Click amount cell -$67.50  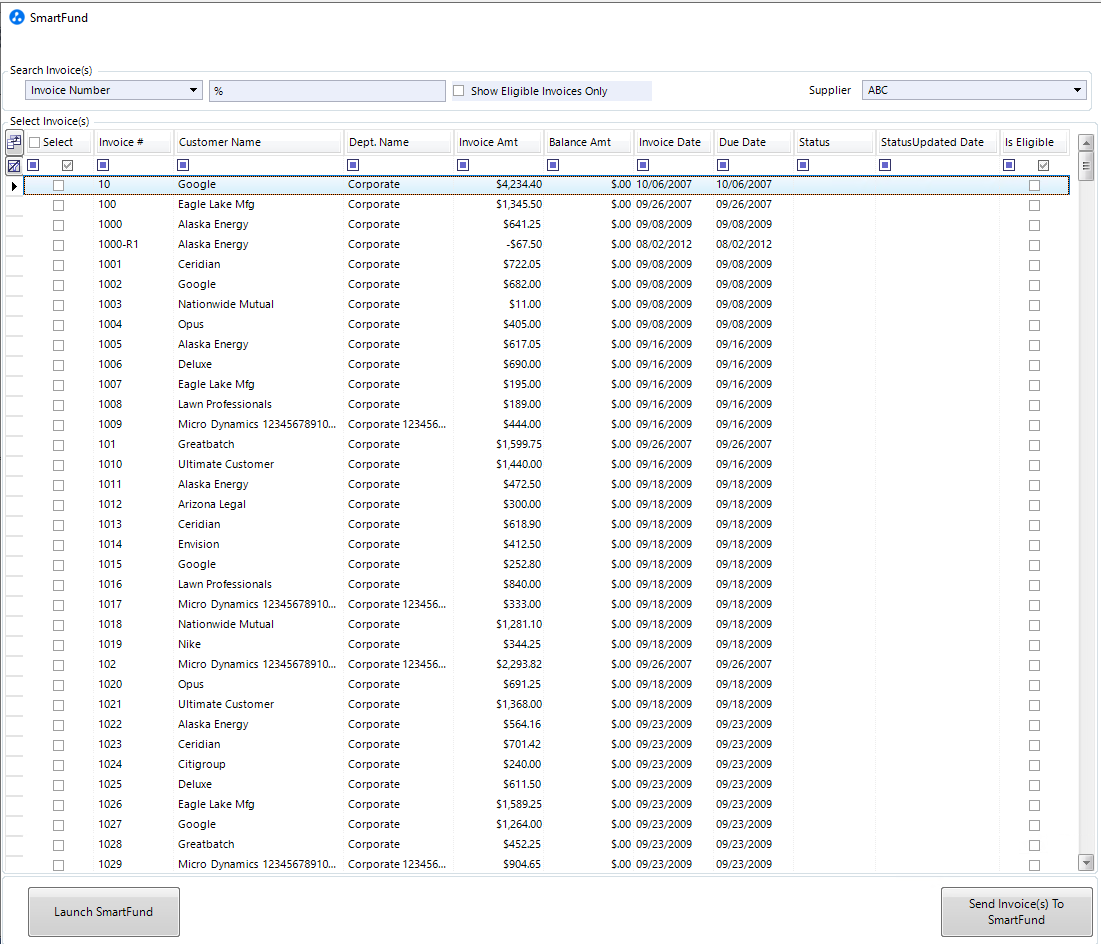[499, 244]
